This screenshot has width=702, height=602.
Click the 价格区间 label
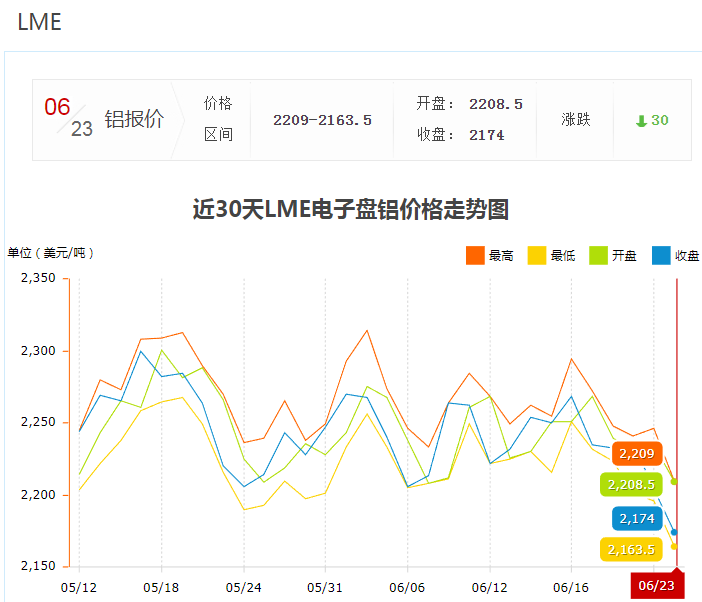pos(218,119)
